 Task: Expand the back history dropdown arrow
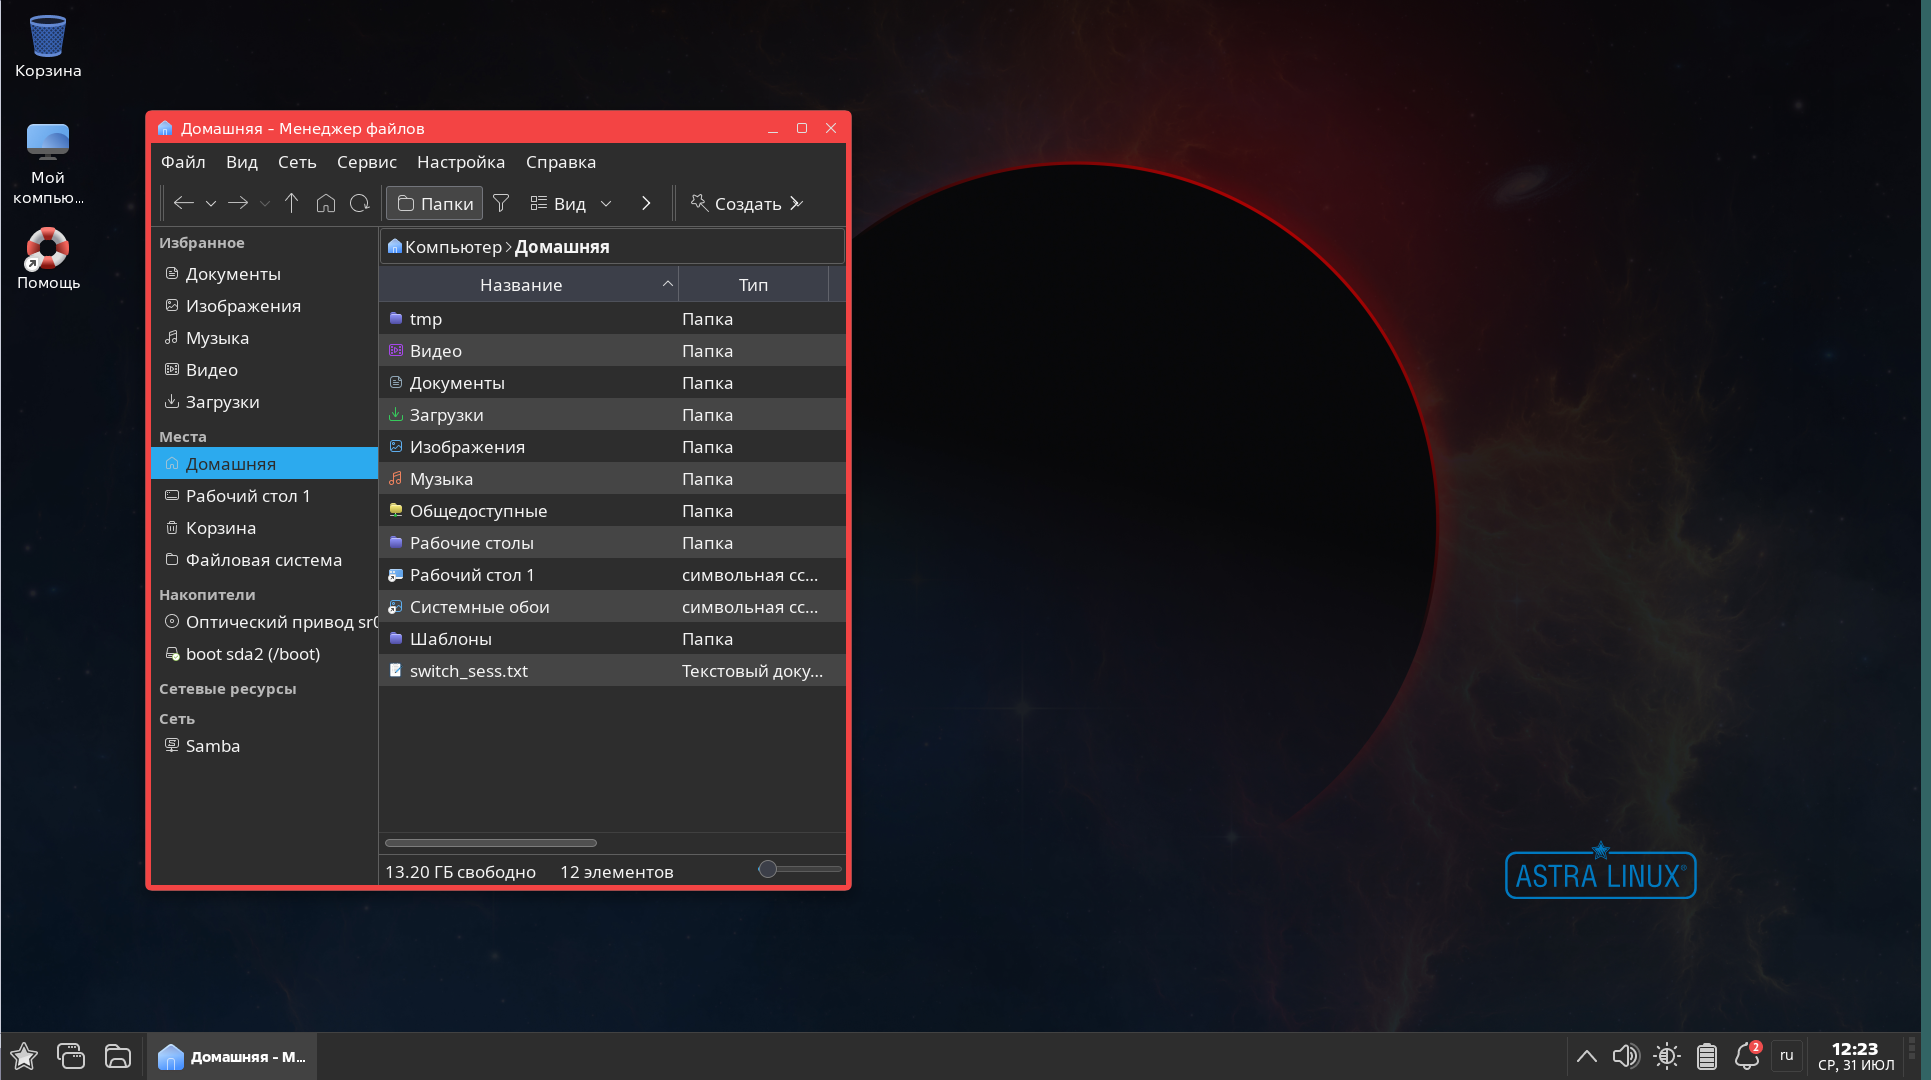(x=211, y=203)
